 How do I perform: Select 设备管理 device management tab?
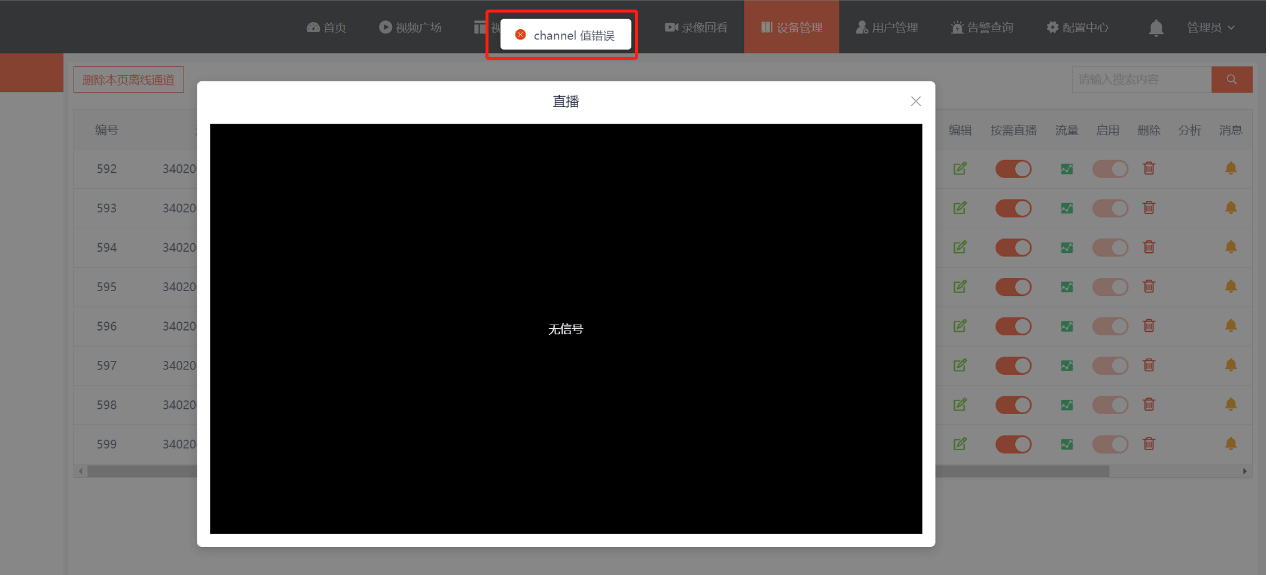[791, 27]
